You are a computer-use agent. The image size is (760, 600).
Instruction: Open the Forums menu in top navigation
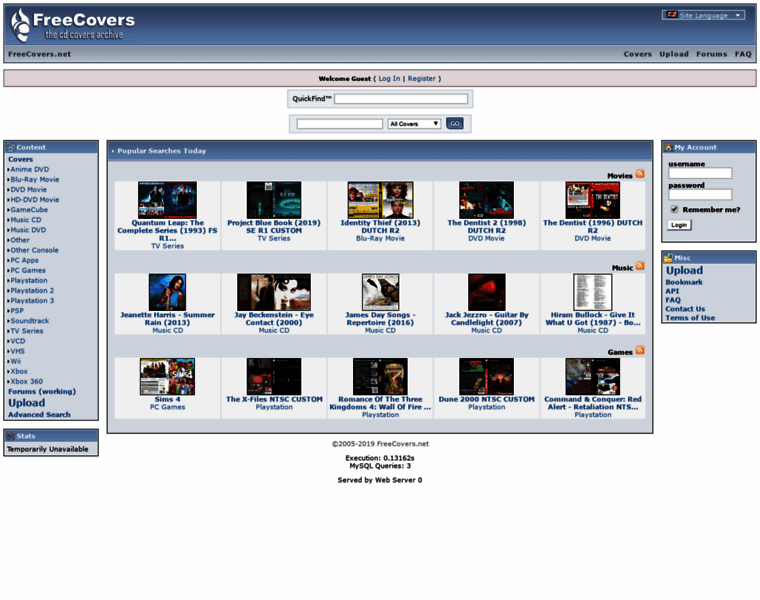click(712, 54)
